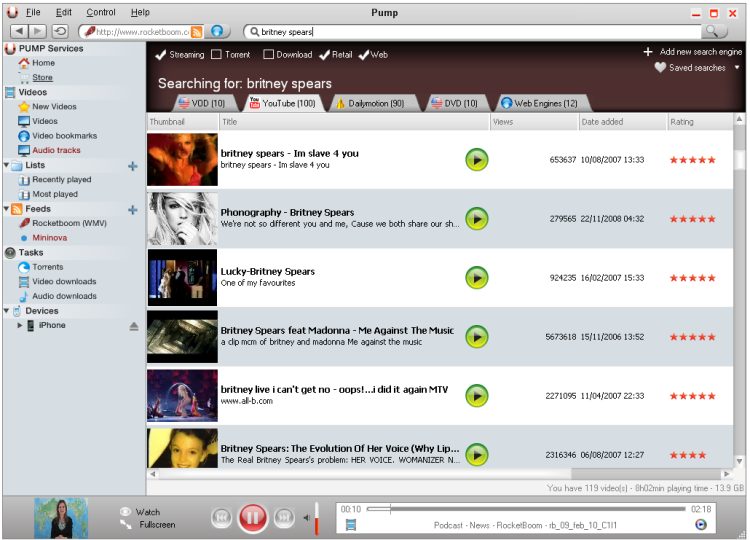Screen dimensions: 750x540
Task: Eject the iPhone device
Action: [x=134, y=326]
